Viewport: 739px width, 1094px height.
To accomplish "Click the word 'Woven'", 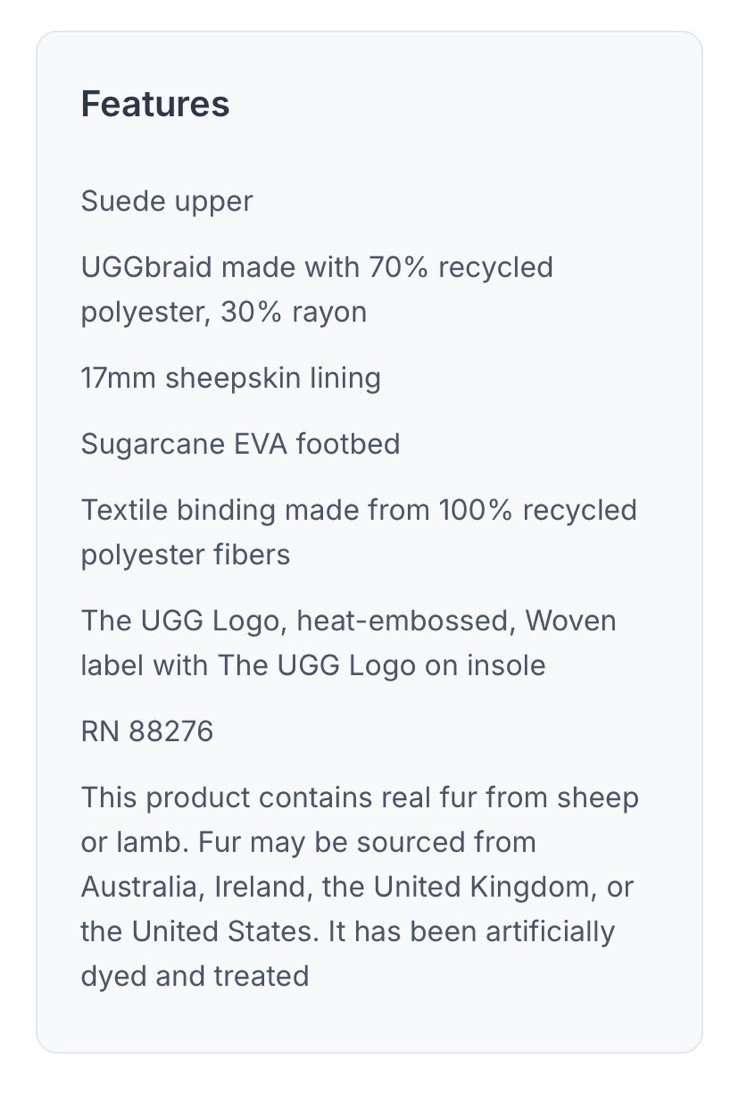I will [x=570, y=621].
